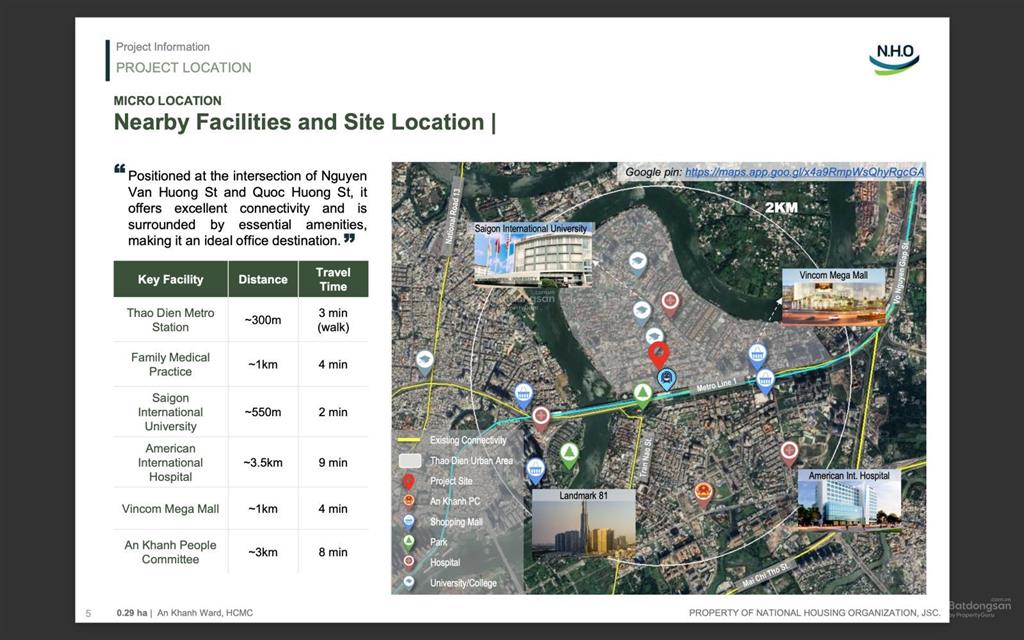This screenshot has height=640, width=1024.
Task: Click "An Khanh Ward, HCMC" footer text
Action: click(205, 613)
